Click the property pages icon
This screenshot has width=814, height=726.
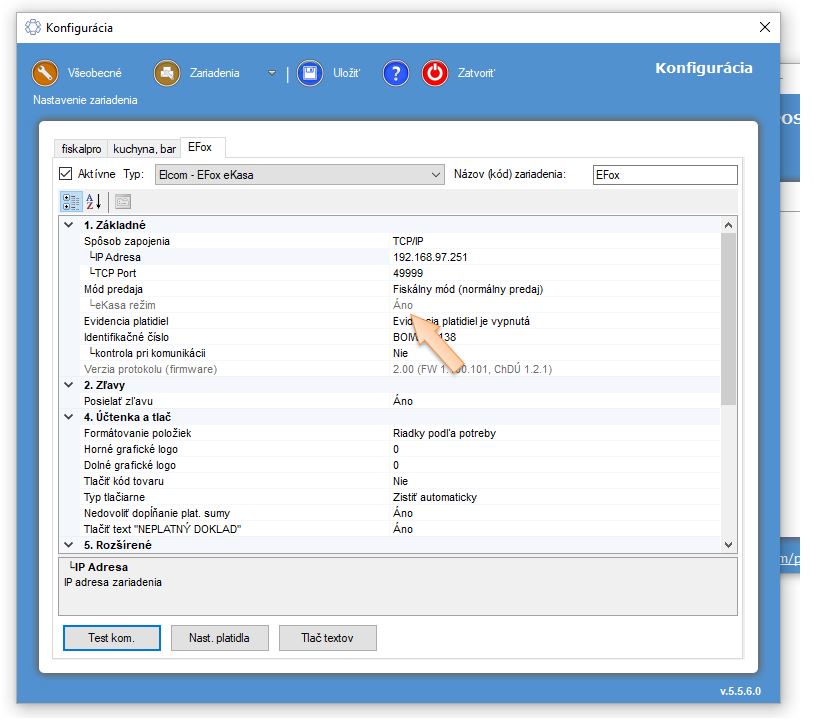pyautogui.click(x=122, y=201)
